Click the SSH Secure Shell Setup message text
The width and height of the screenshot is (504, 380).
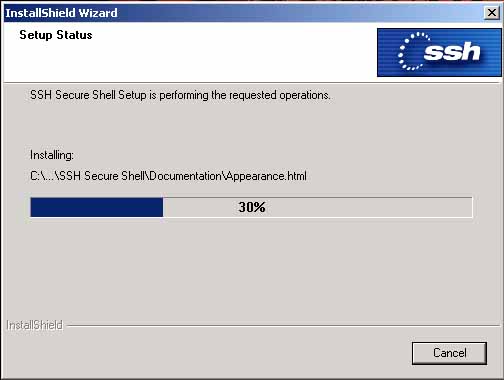point(180,95)
